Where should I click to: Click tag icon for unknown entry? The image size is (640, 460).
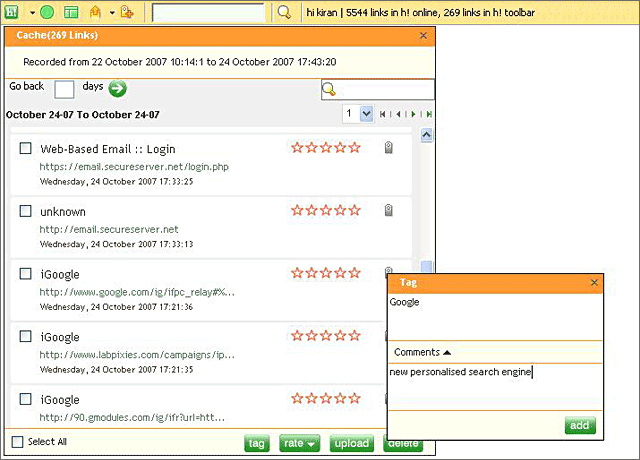point(389,210)
